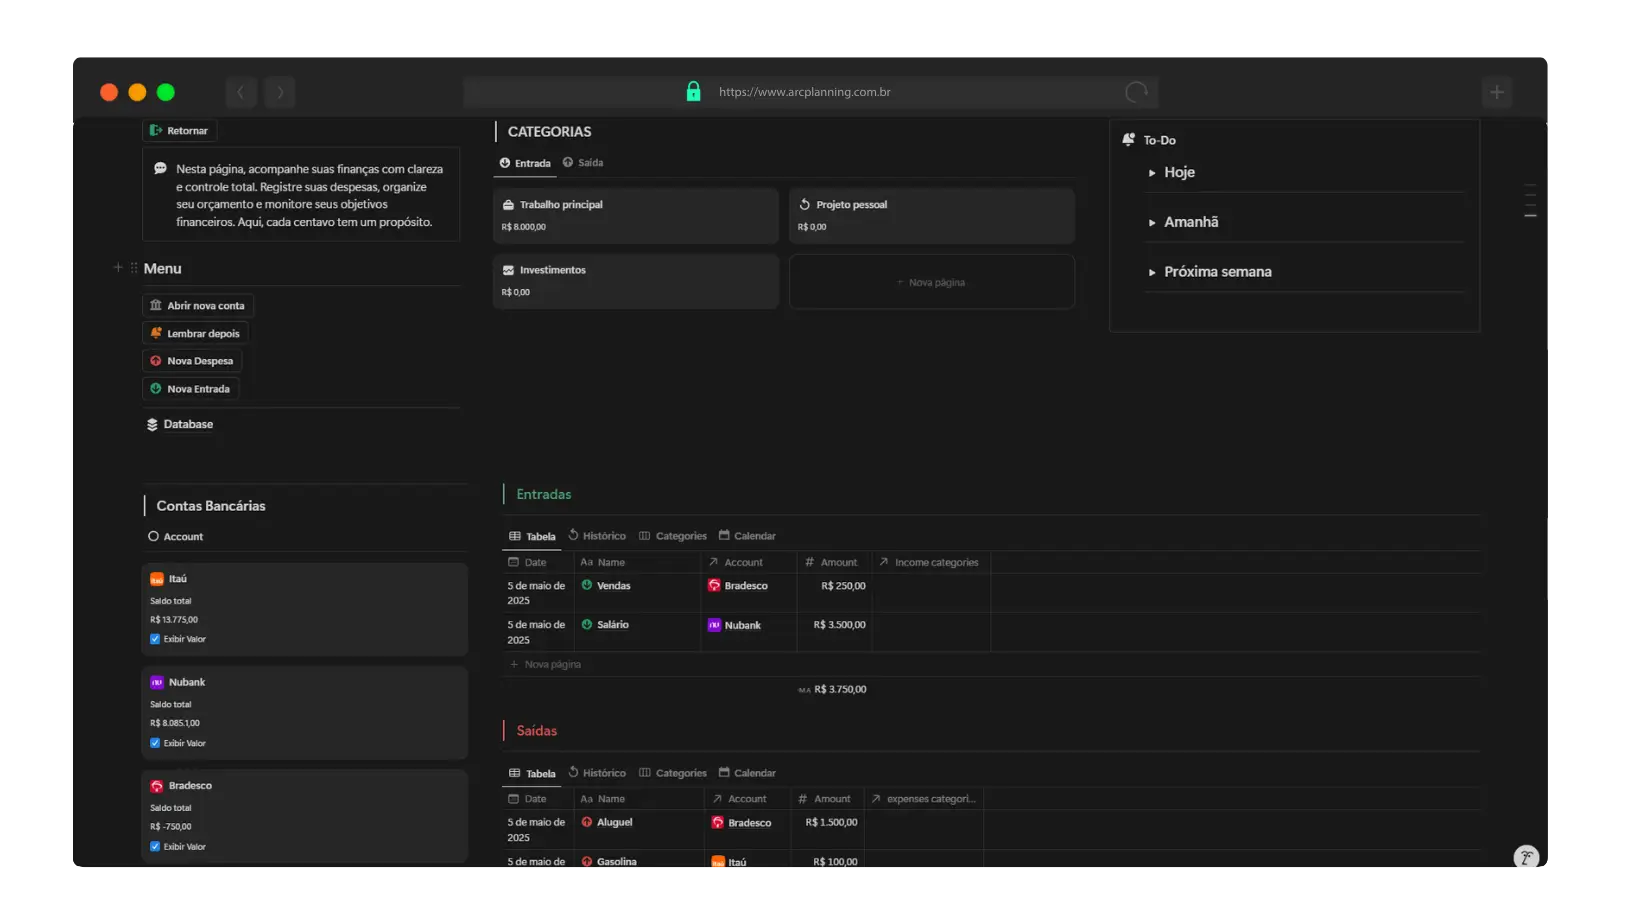Click the Bradesco logo in Vendas row

pos(714,586)
